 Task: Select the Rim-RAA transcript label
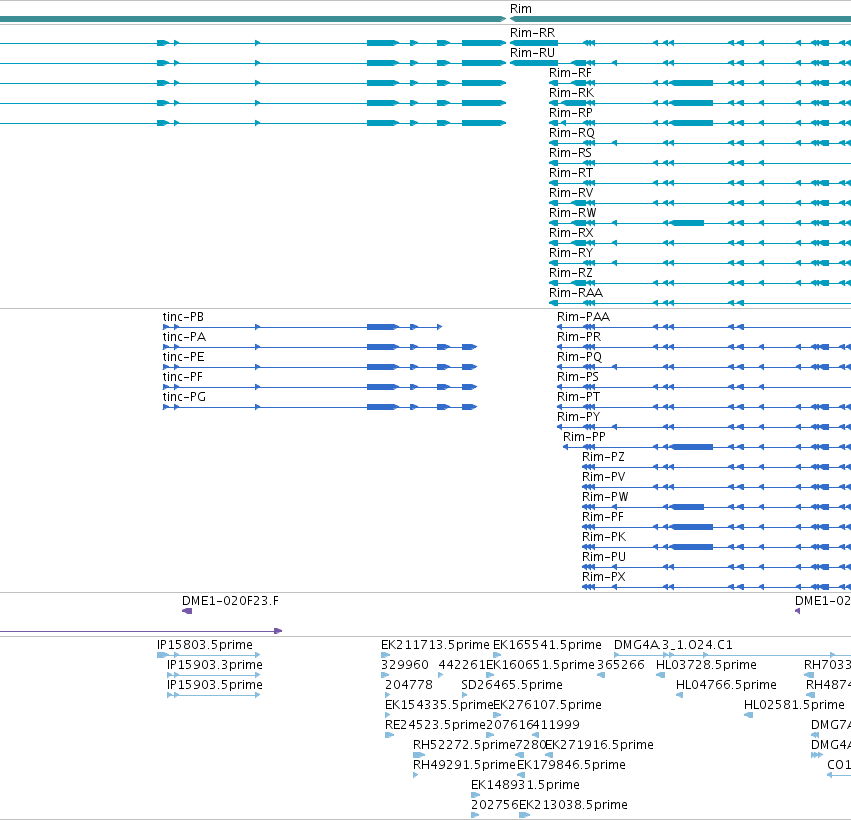point(575,294)
